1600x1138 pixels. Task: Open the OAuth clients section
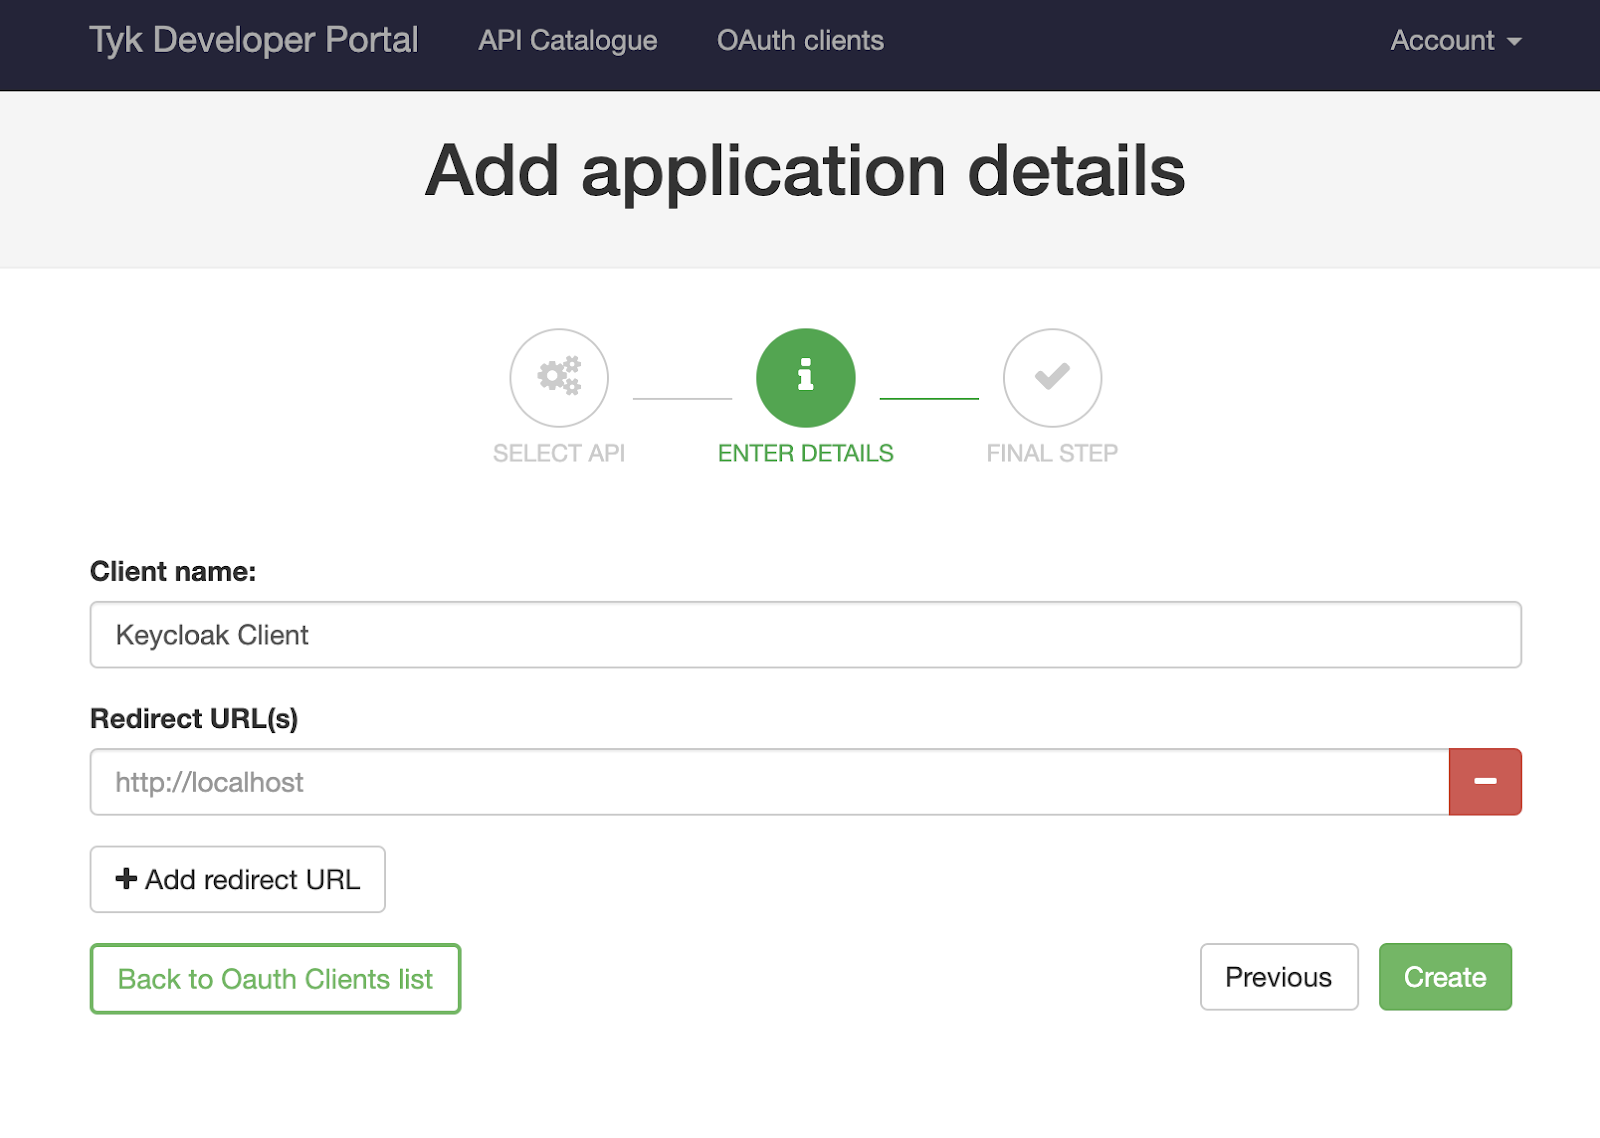click(800, 41)
